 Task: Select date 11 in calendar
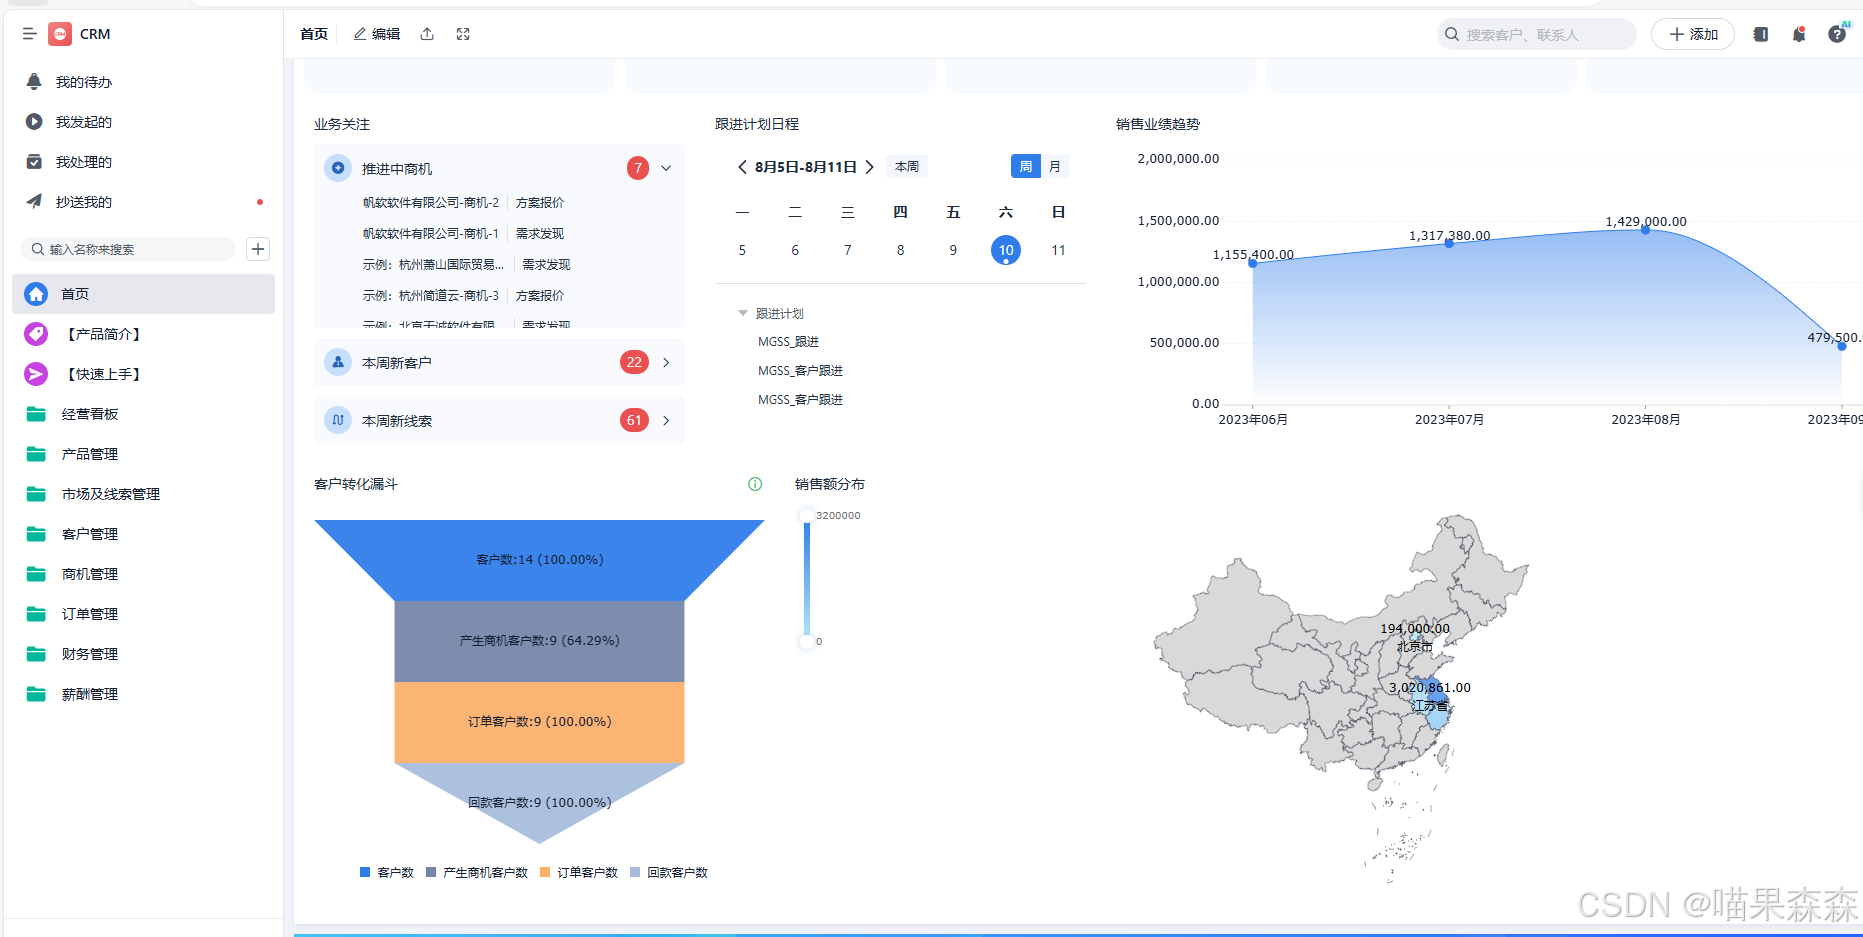[x=1058, y=250]
